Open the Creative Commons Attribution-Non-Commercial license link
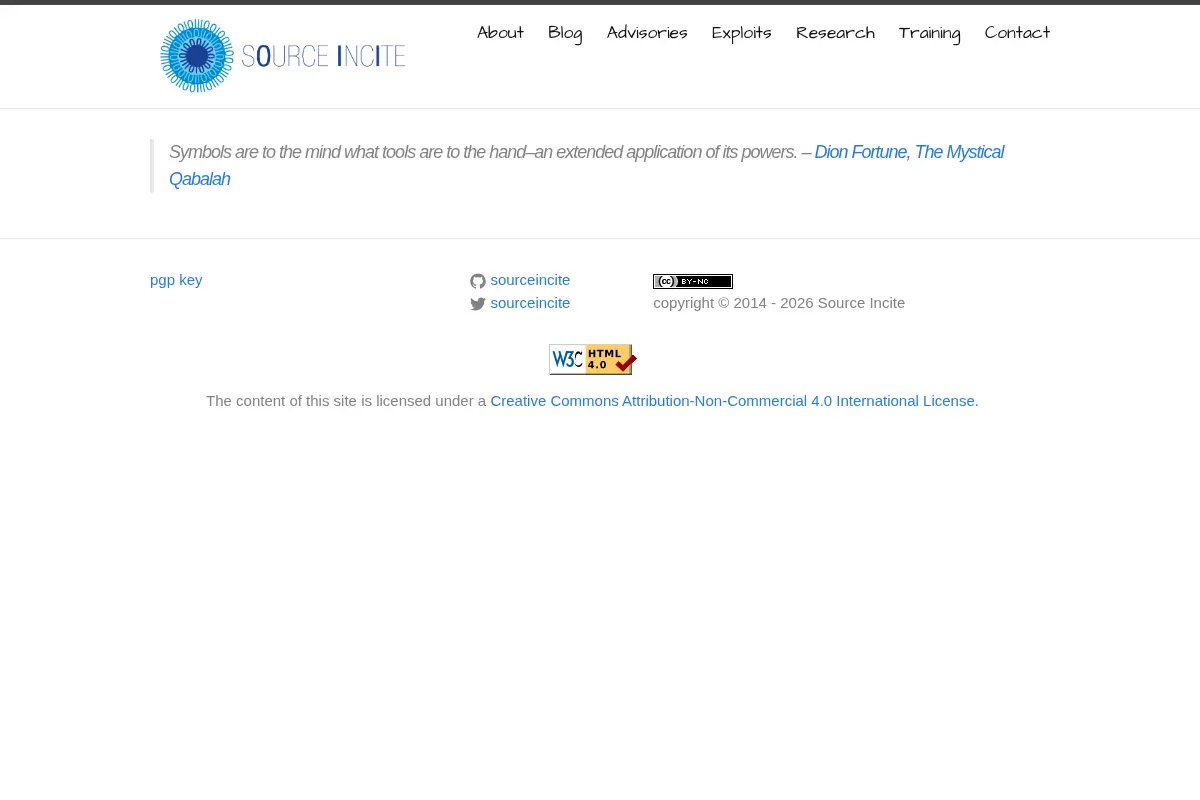This screenshot has width=1200, height=800. [734, 401]
